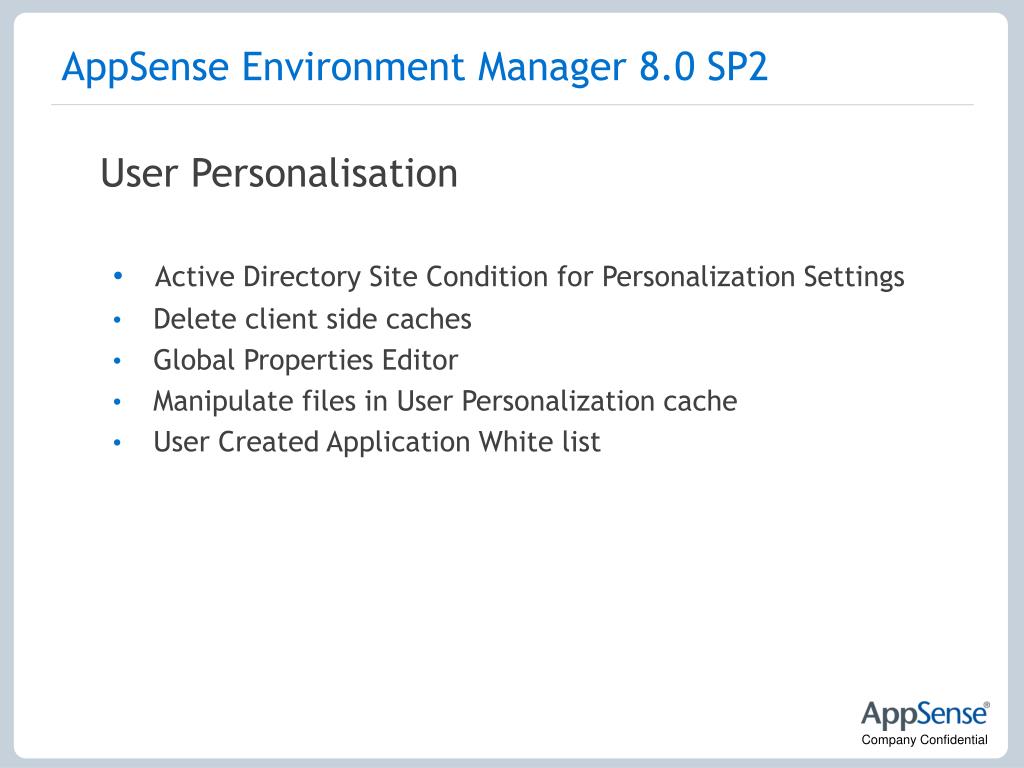This screenshot has height=768, width=1024.
Task: Click the Active Directory Site Condition bullet text
Action: click(x=530, y=277)
